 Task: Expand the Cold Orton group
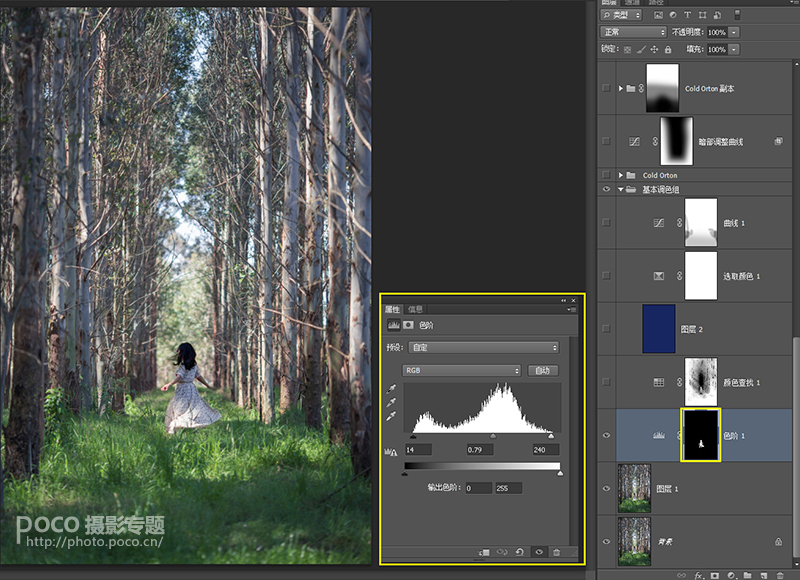click(620, 175)
